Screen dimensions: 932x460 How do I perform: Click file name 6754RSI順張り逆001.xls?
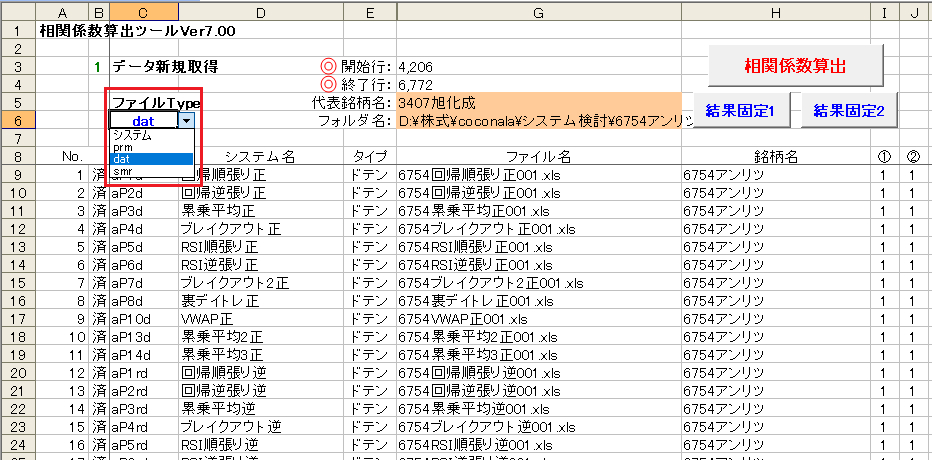pyautogui.click(x=539, y=445)
